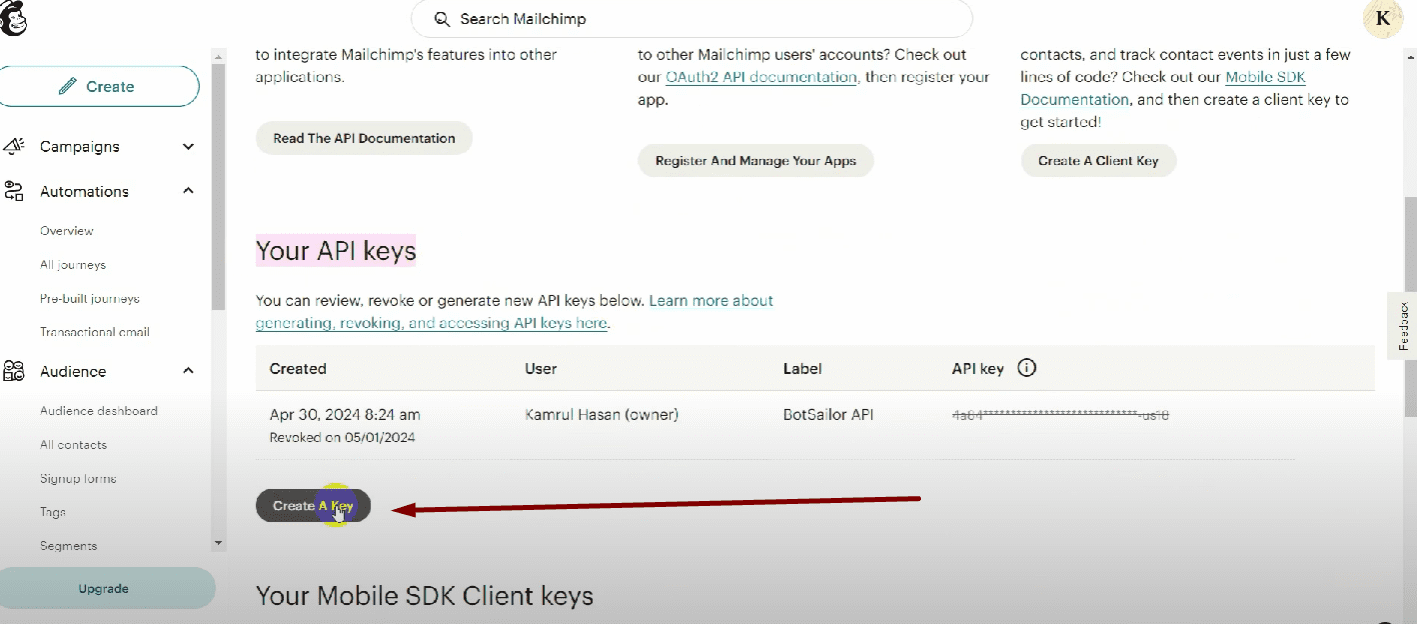Open the OAuth2 API documentation link
This screenshot has height=624, width=1417.
click(761, 77)
